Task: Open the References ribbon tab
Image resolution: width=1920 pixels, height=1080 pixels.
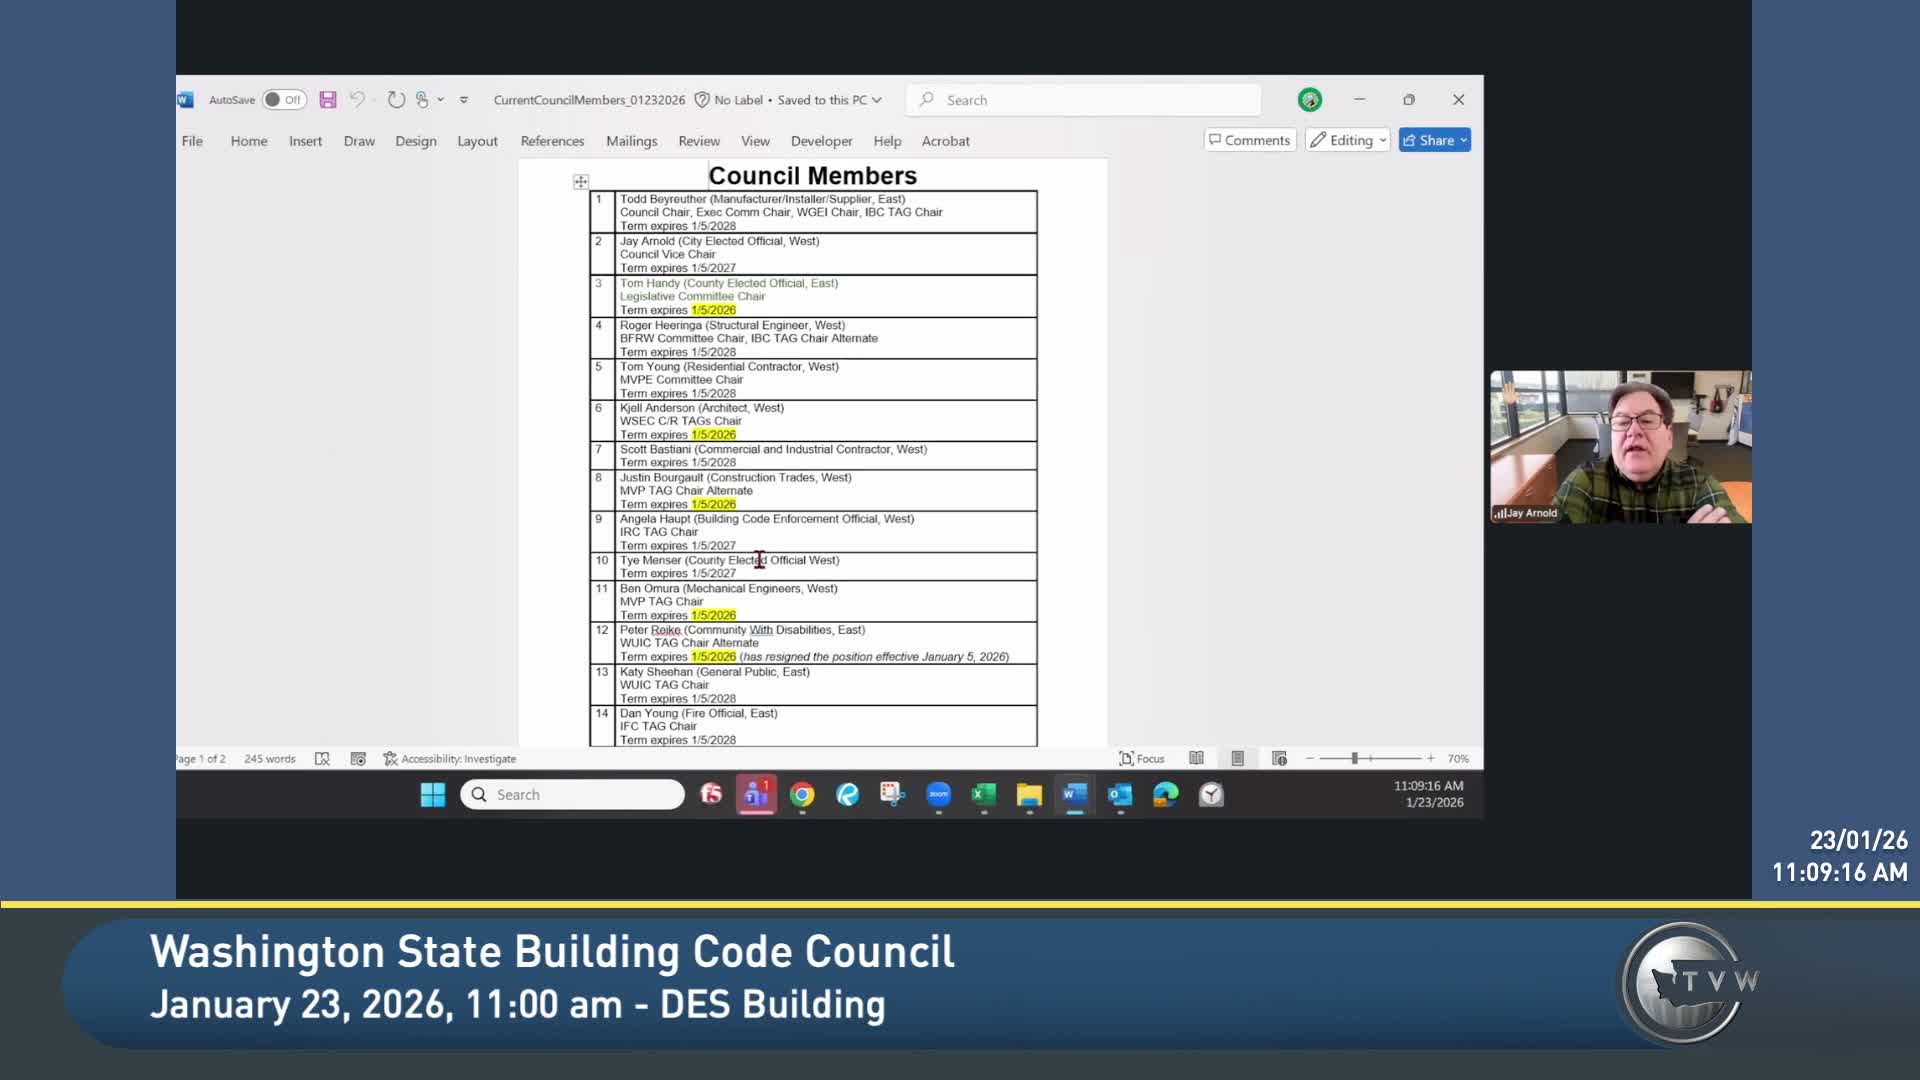Action: (x=552, y=141)
